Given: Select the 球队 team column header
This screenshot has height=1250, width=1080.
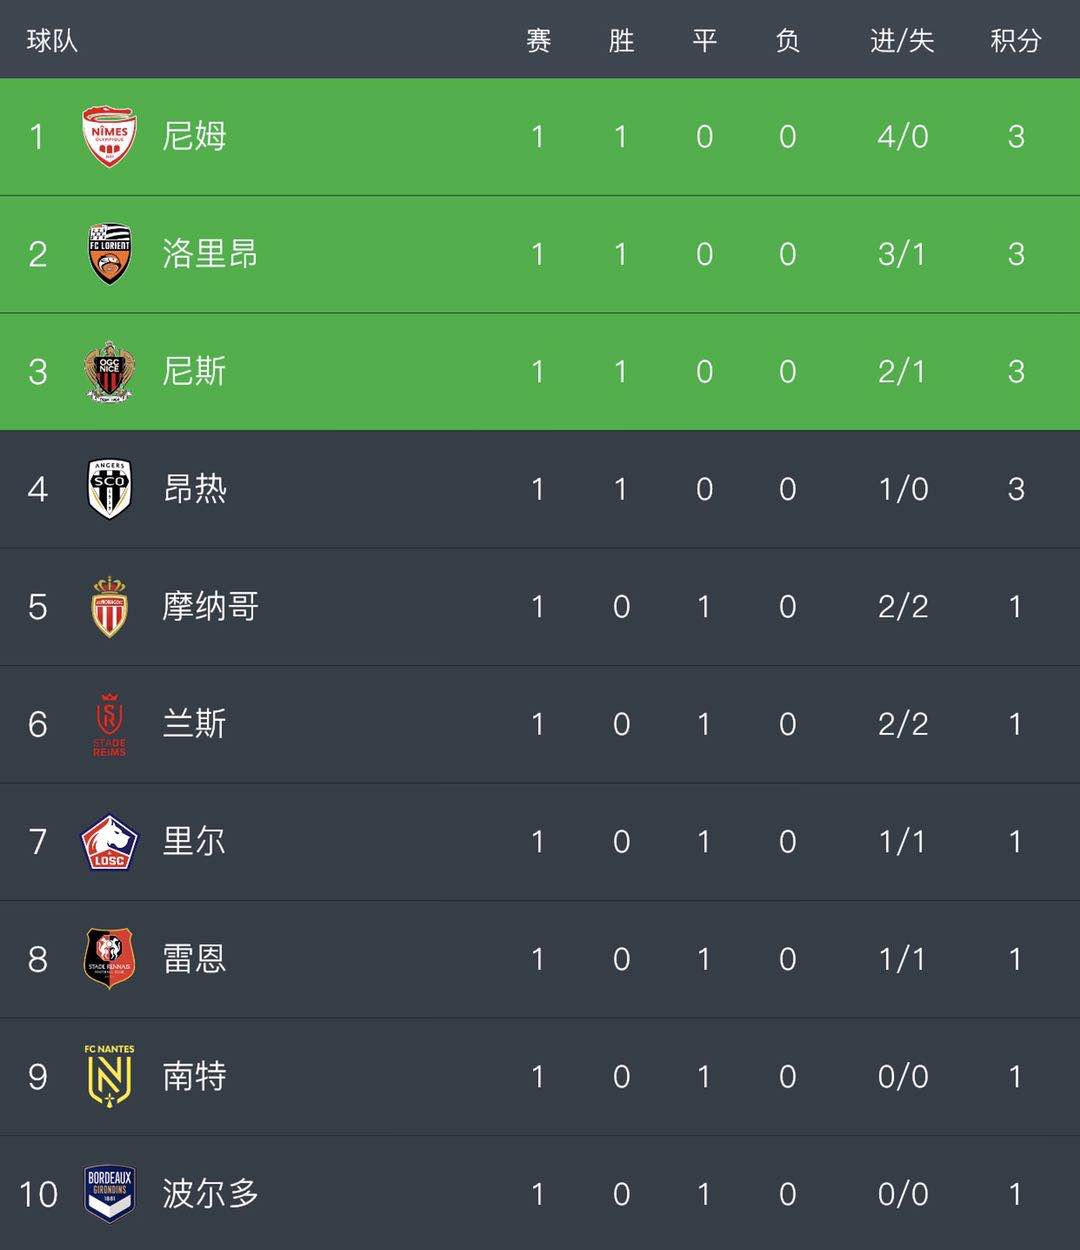Looking at the screenshot, I should (52, 41).
